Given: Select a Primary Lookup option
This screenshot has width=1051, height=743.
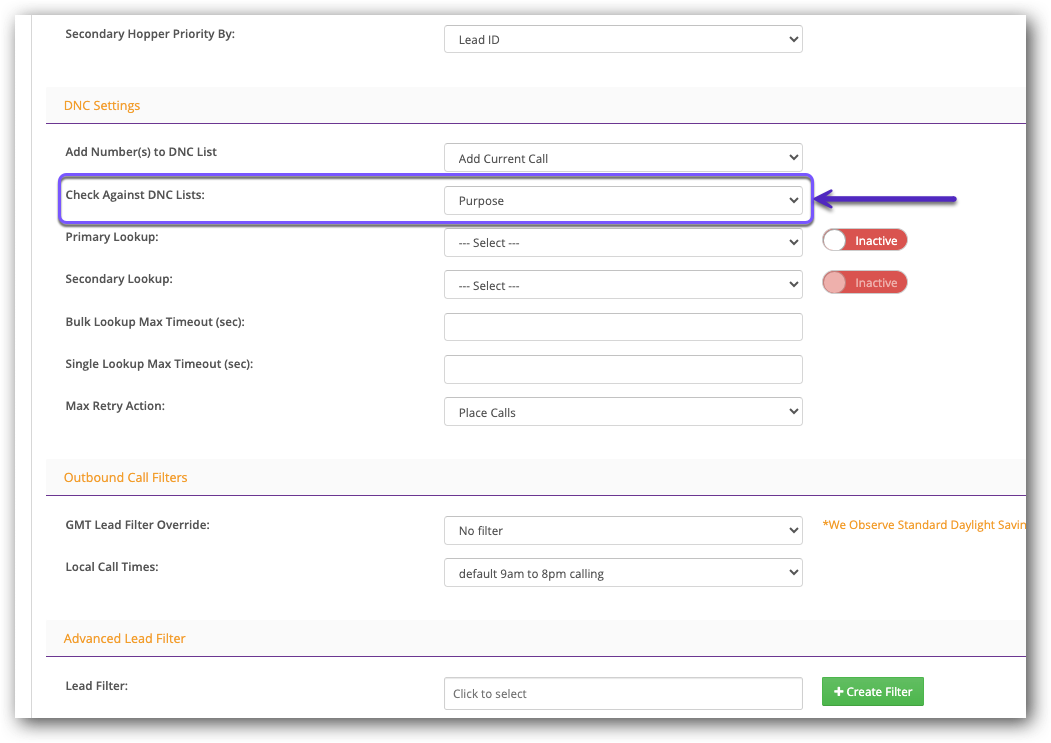Looking at the screenshot, I should tap(622, 243).
